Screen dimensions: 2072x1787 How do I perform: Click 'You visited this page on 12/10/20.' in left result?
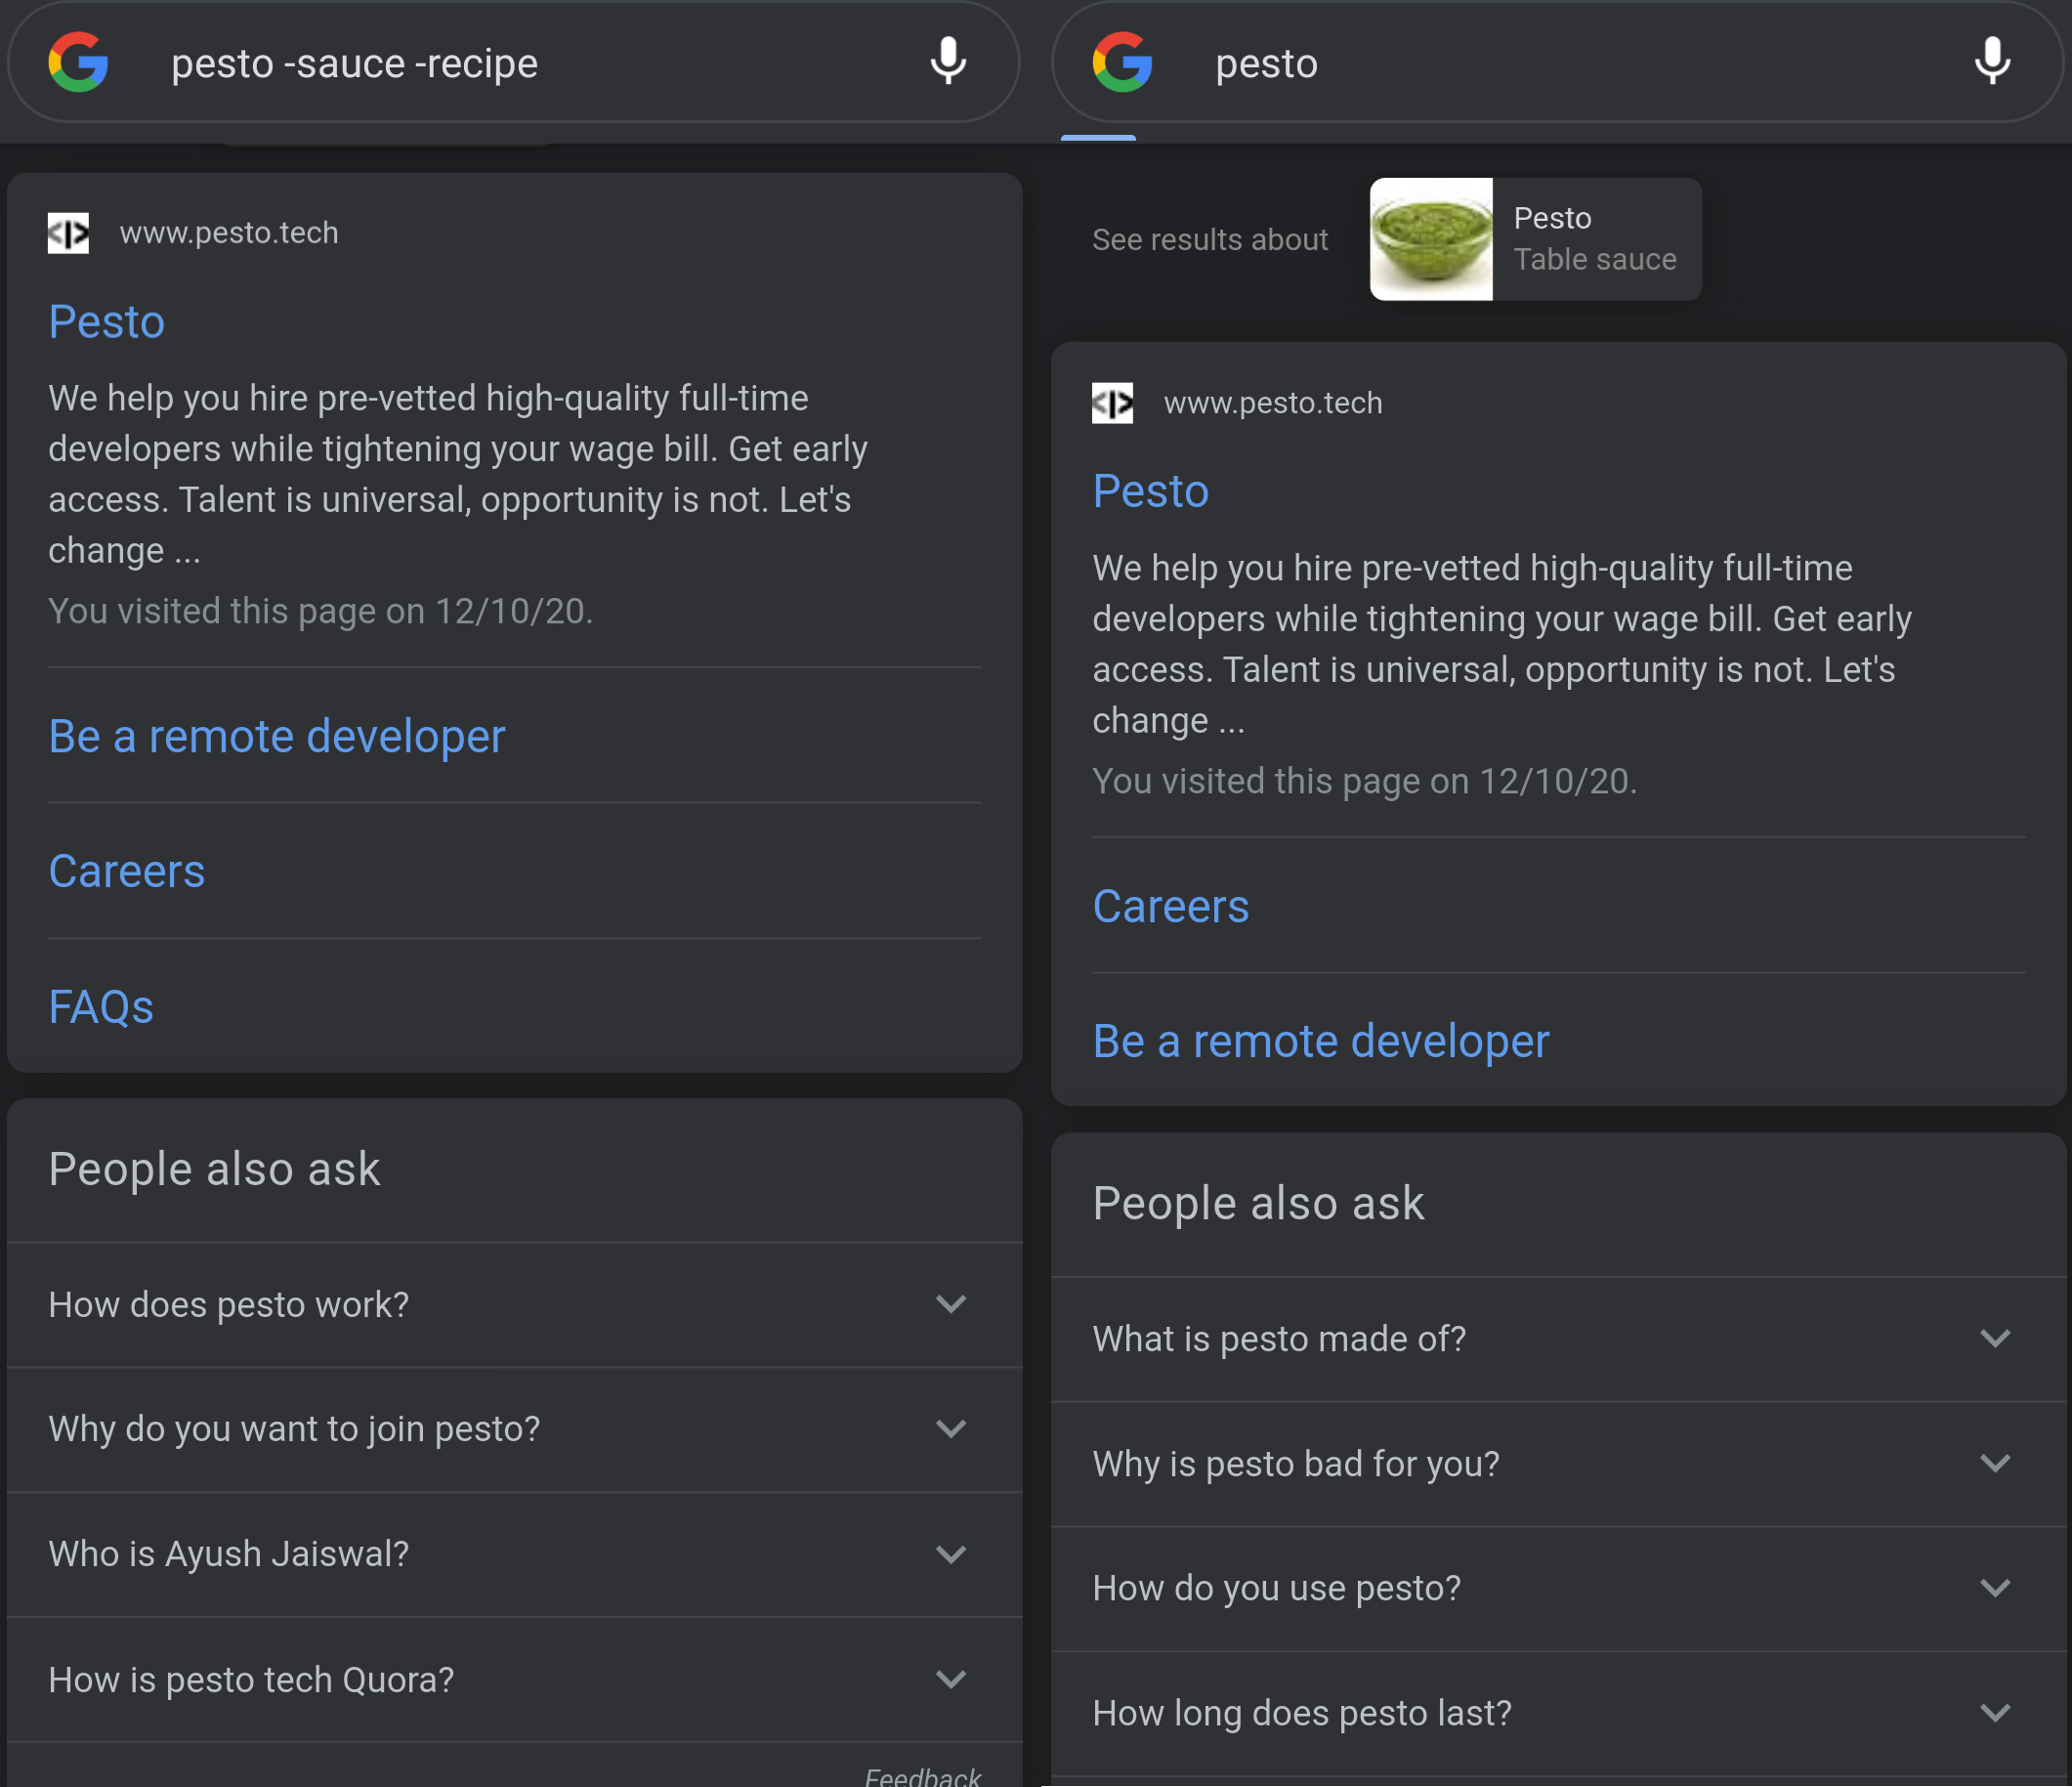pos(320,611)
